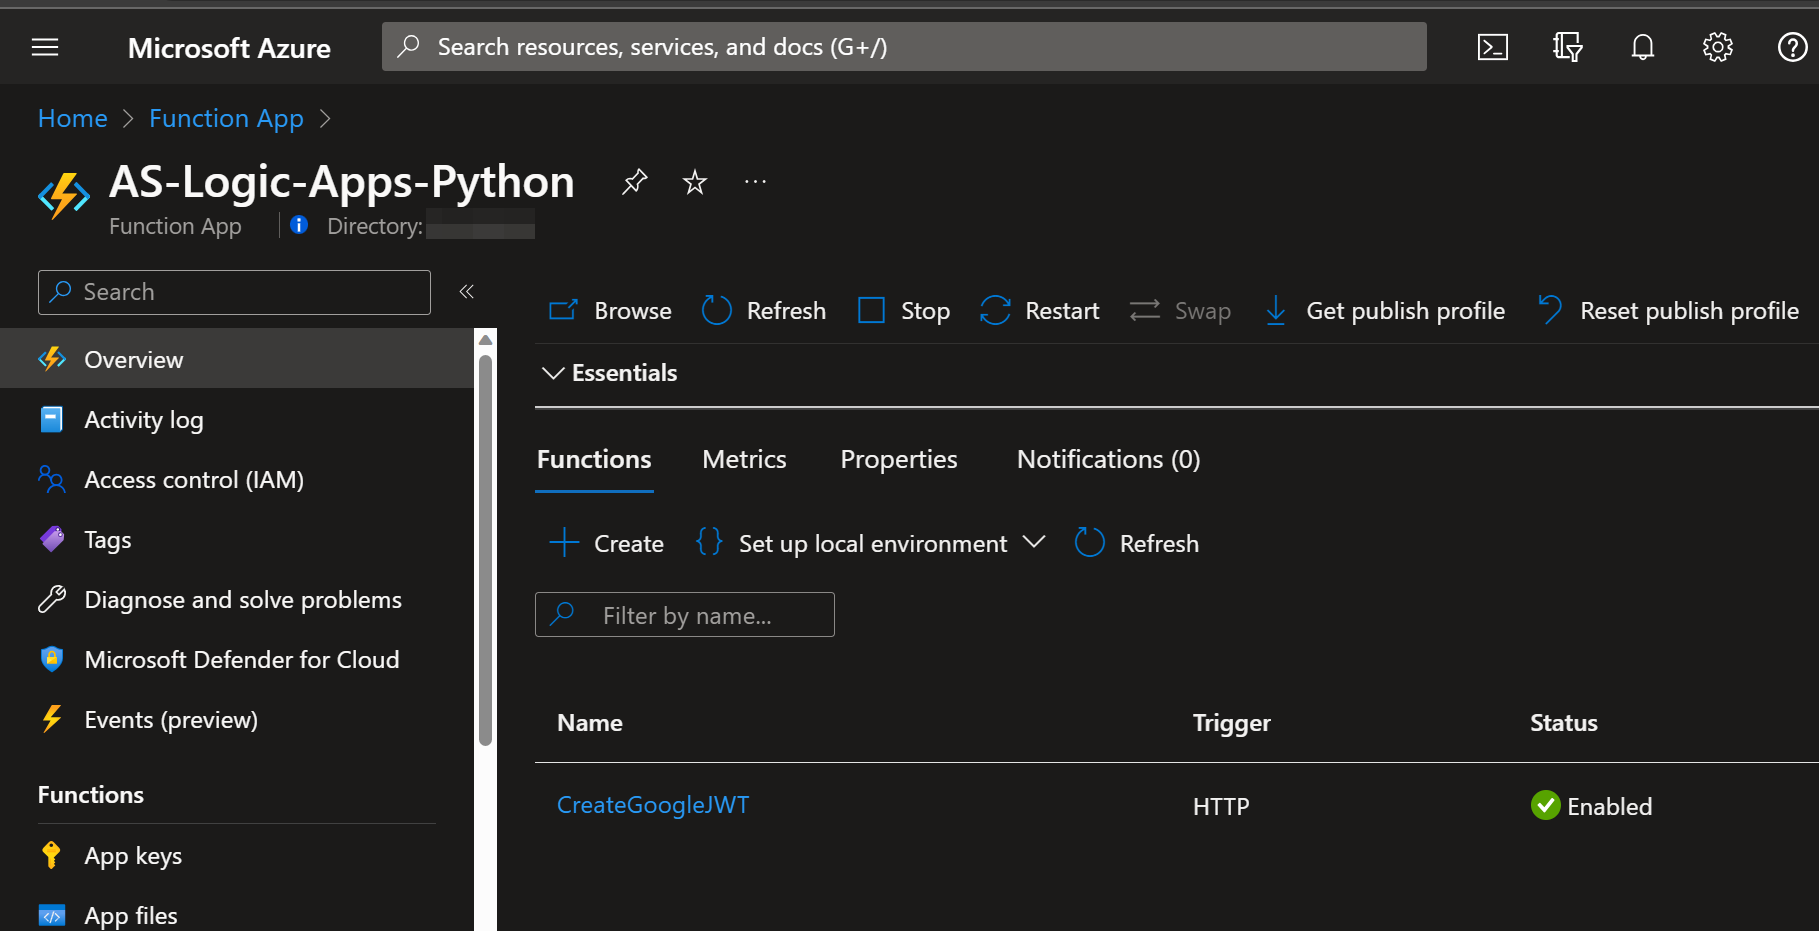The height and width of the screenshot is (931, 1819).
Task: Focus the Filter by name field
Action: pos(685,615)
